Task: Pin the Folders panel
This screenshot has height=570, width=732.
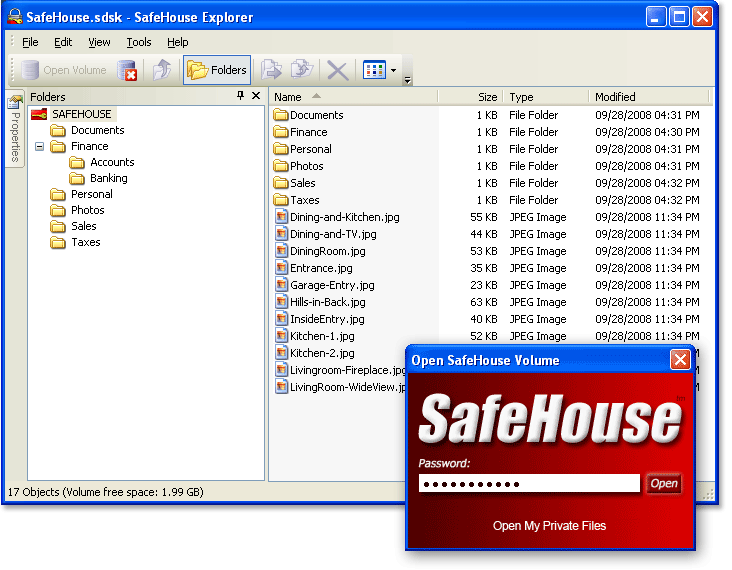Action: click(x=240, y=96)
